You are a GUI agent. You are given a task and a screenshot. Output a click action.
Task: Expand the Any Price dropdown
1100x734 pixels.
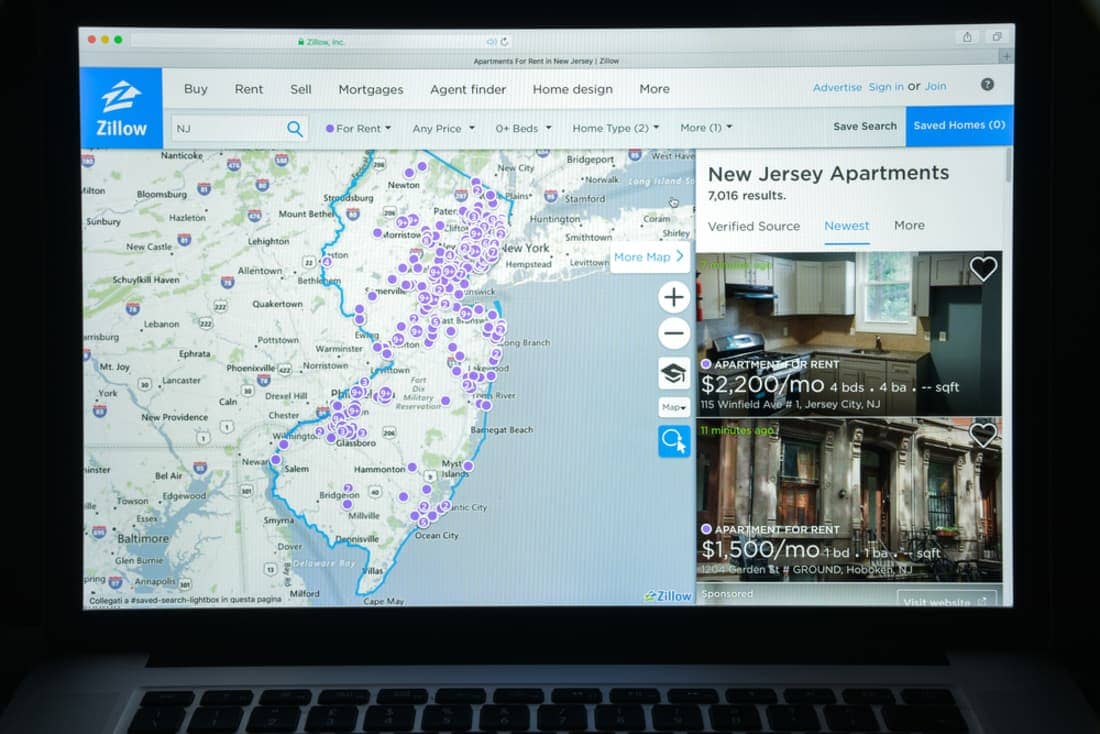pyautogui.click(x=443, y=128)
